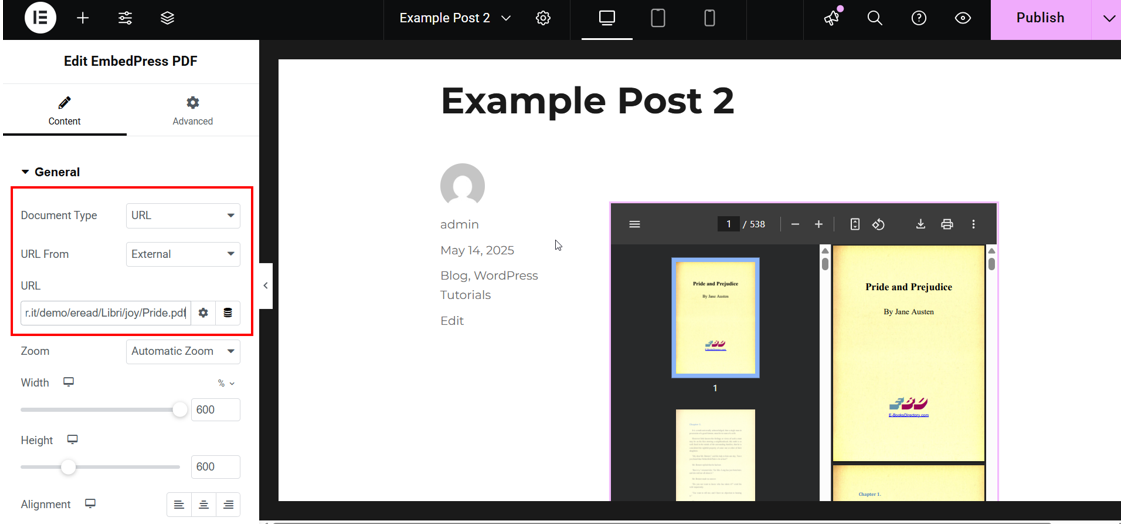Open page settings gear next to title
The width and height of the screenshot is (1121, 527).
click(x=543, y=18)
